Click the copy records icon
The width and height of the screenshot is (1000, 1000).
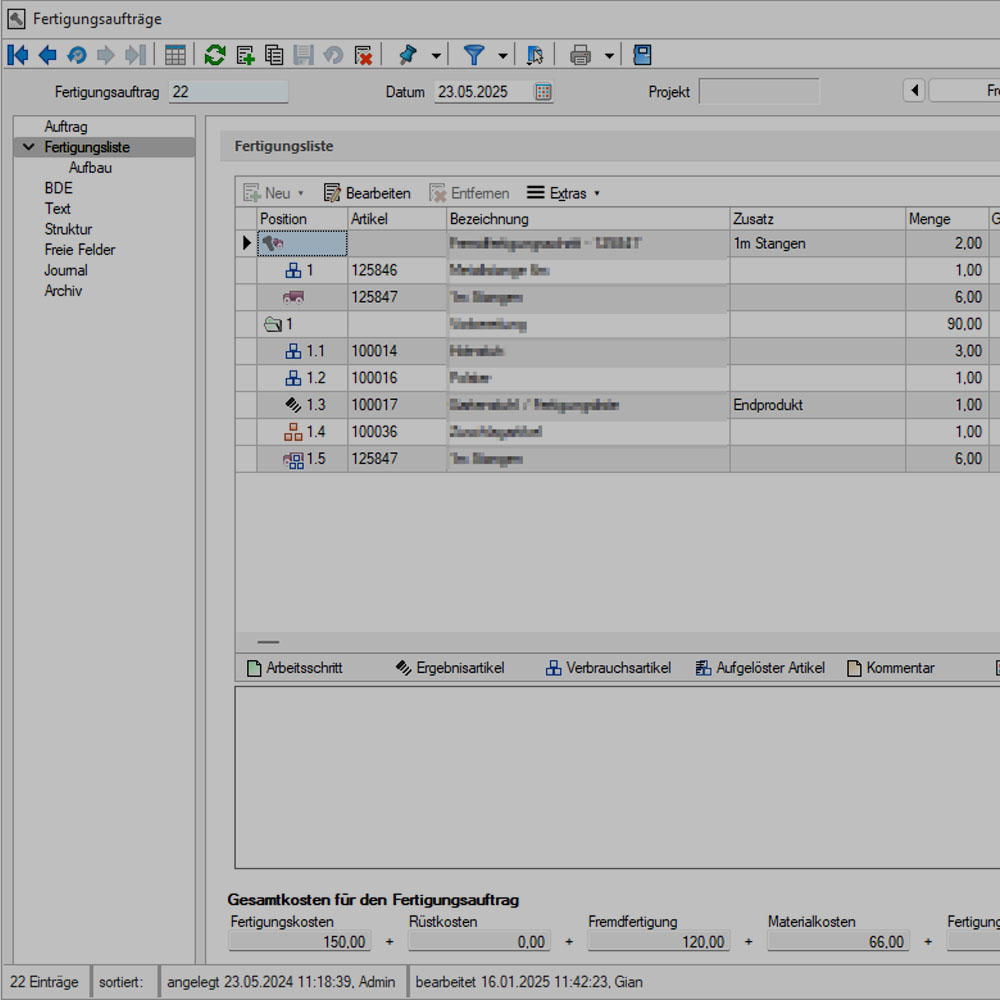point(273,55)
